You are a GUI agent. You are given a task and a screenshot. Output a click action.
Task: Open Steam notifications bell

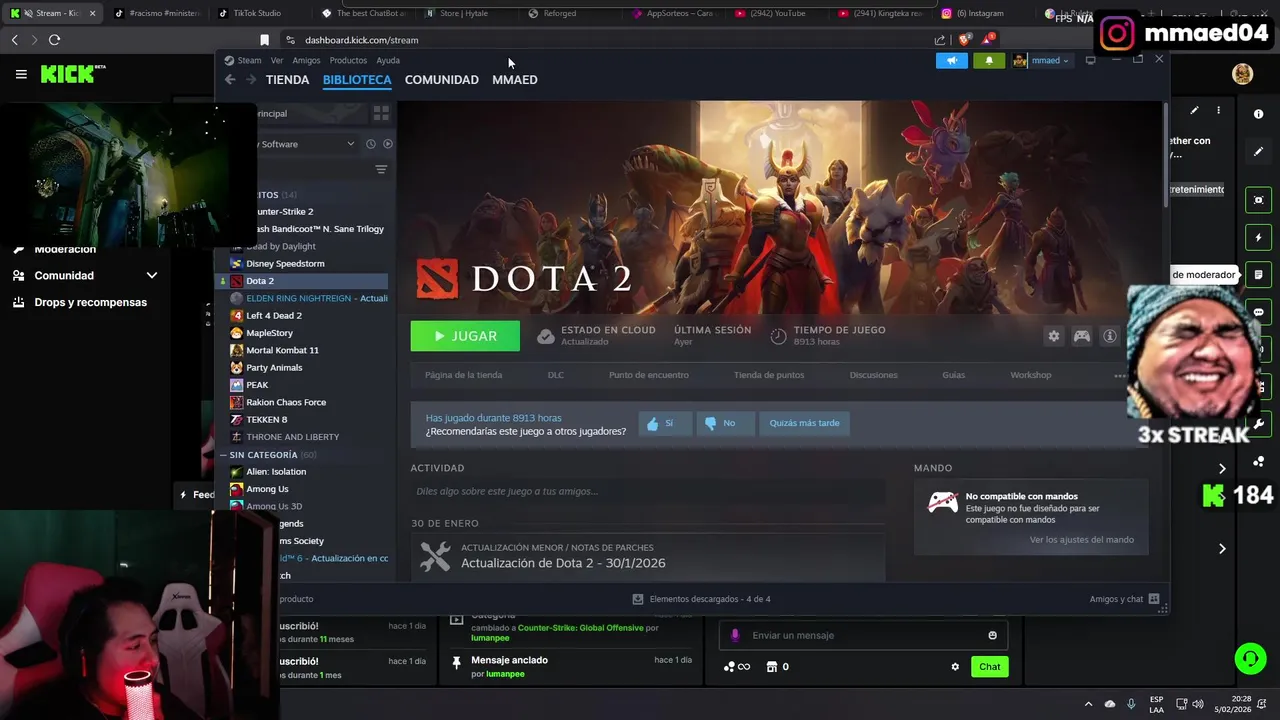(x=989, y=60)
